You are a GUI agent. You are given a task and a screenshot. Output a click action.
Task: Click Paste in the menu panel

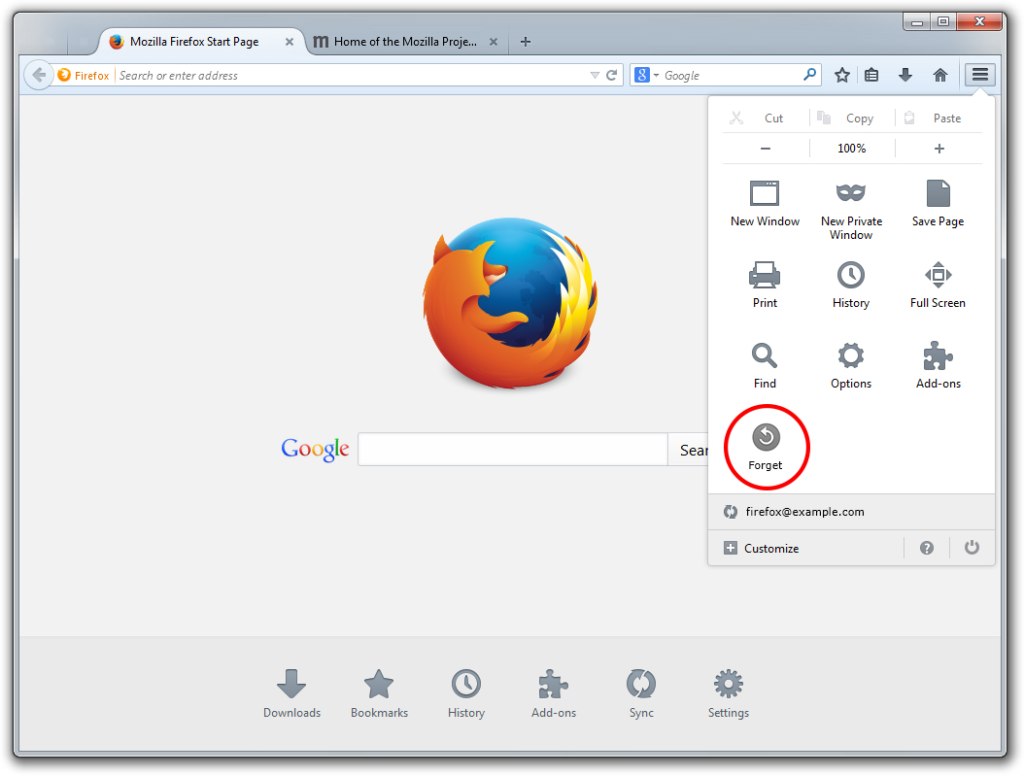[x=939, y=118]
